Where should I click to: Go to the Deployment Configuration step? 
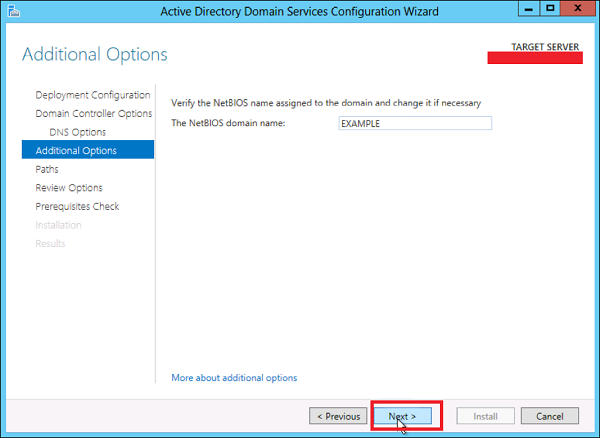click(93, 95)
